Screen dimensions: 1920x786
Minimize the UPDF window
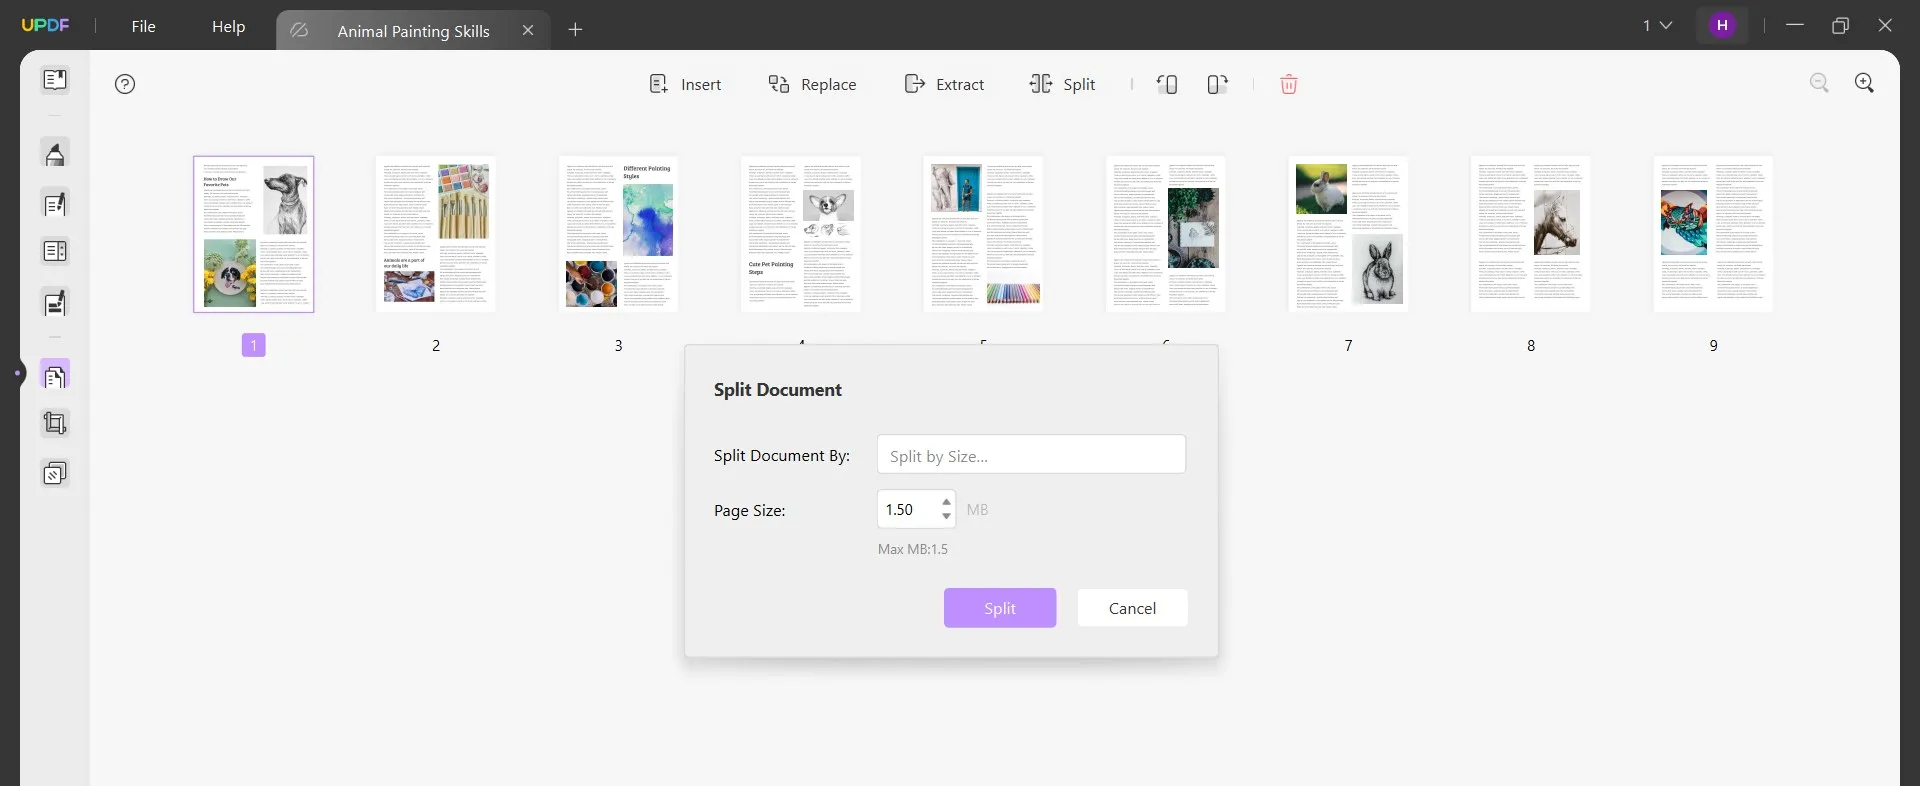tap(1795, 25)
